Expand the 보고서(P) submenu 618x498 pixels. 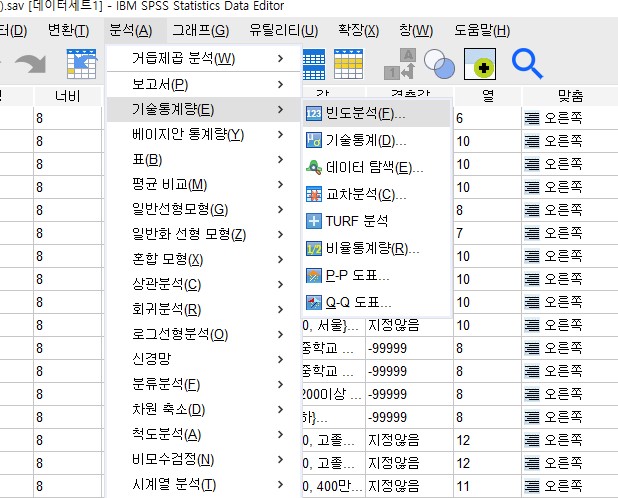click(204, 84)
